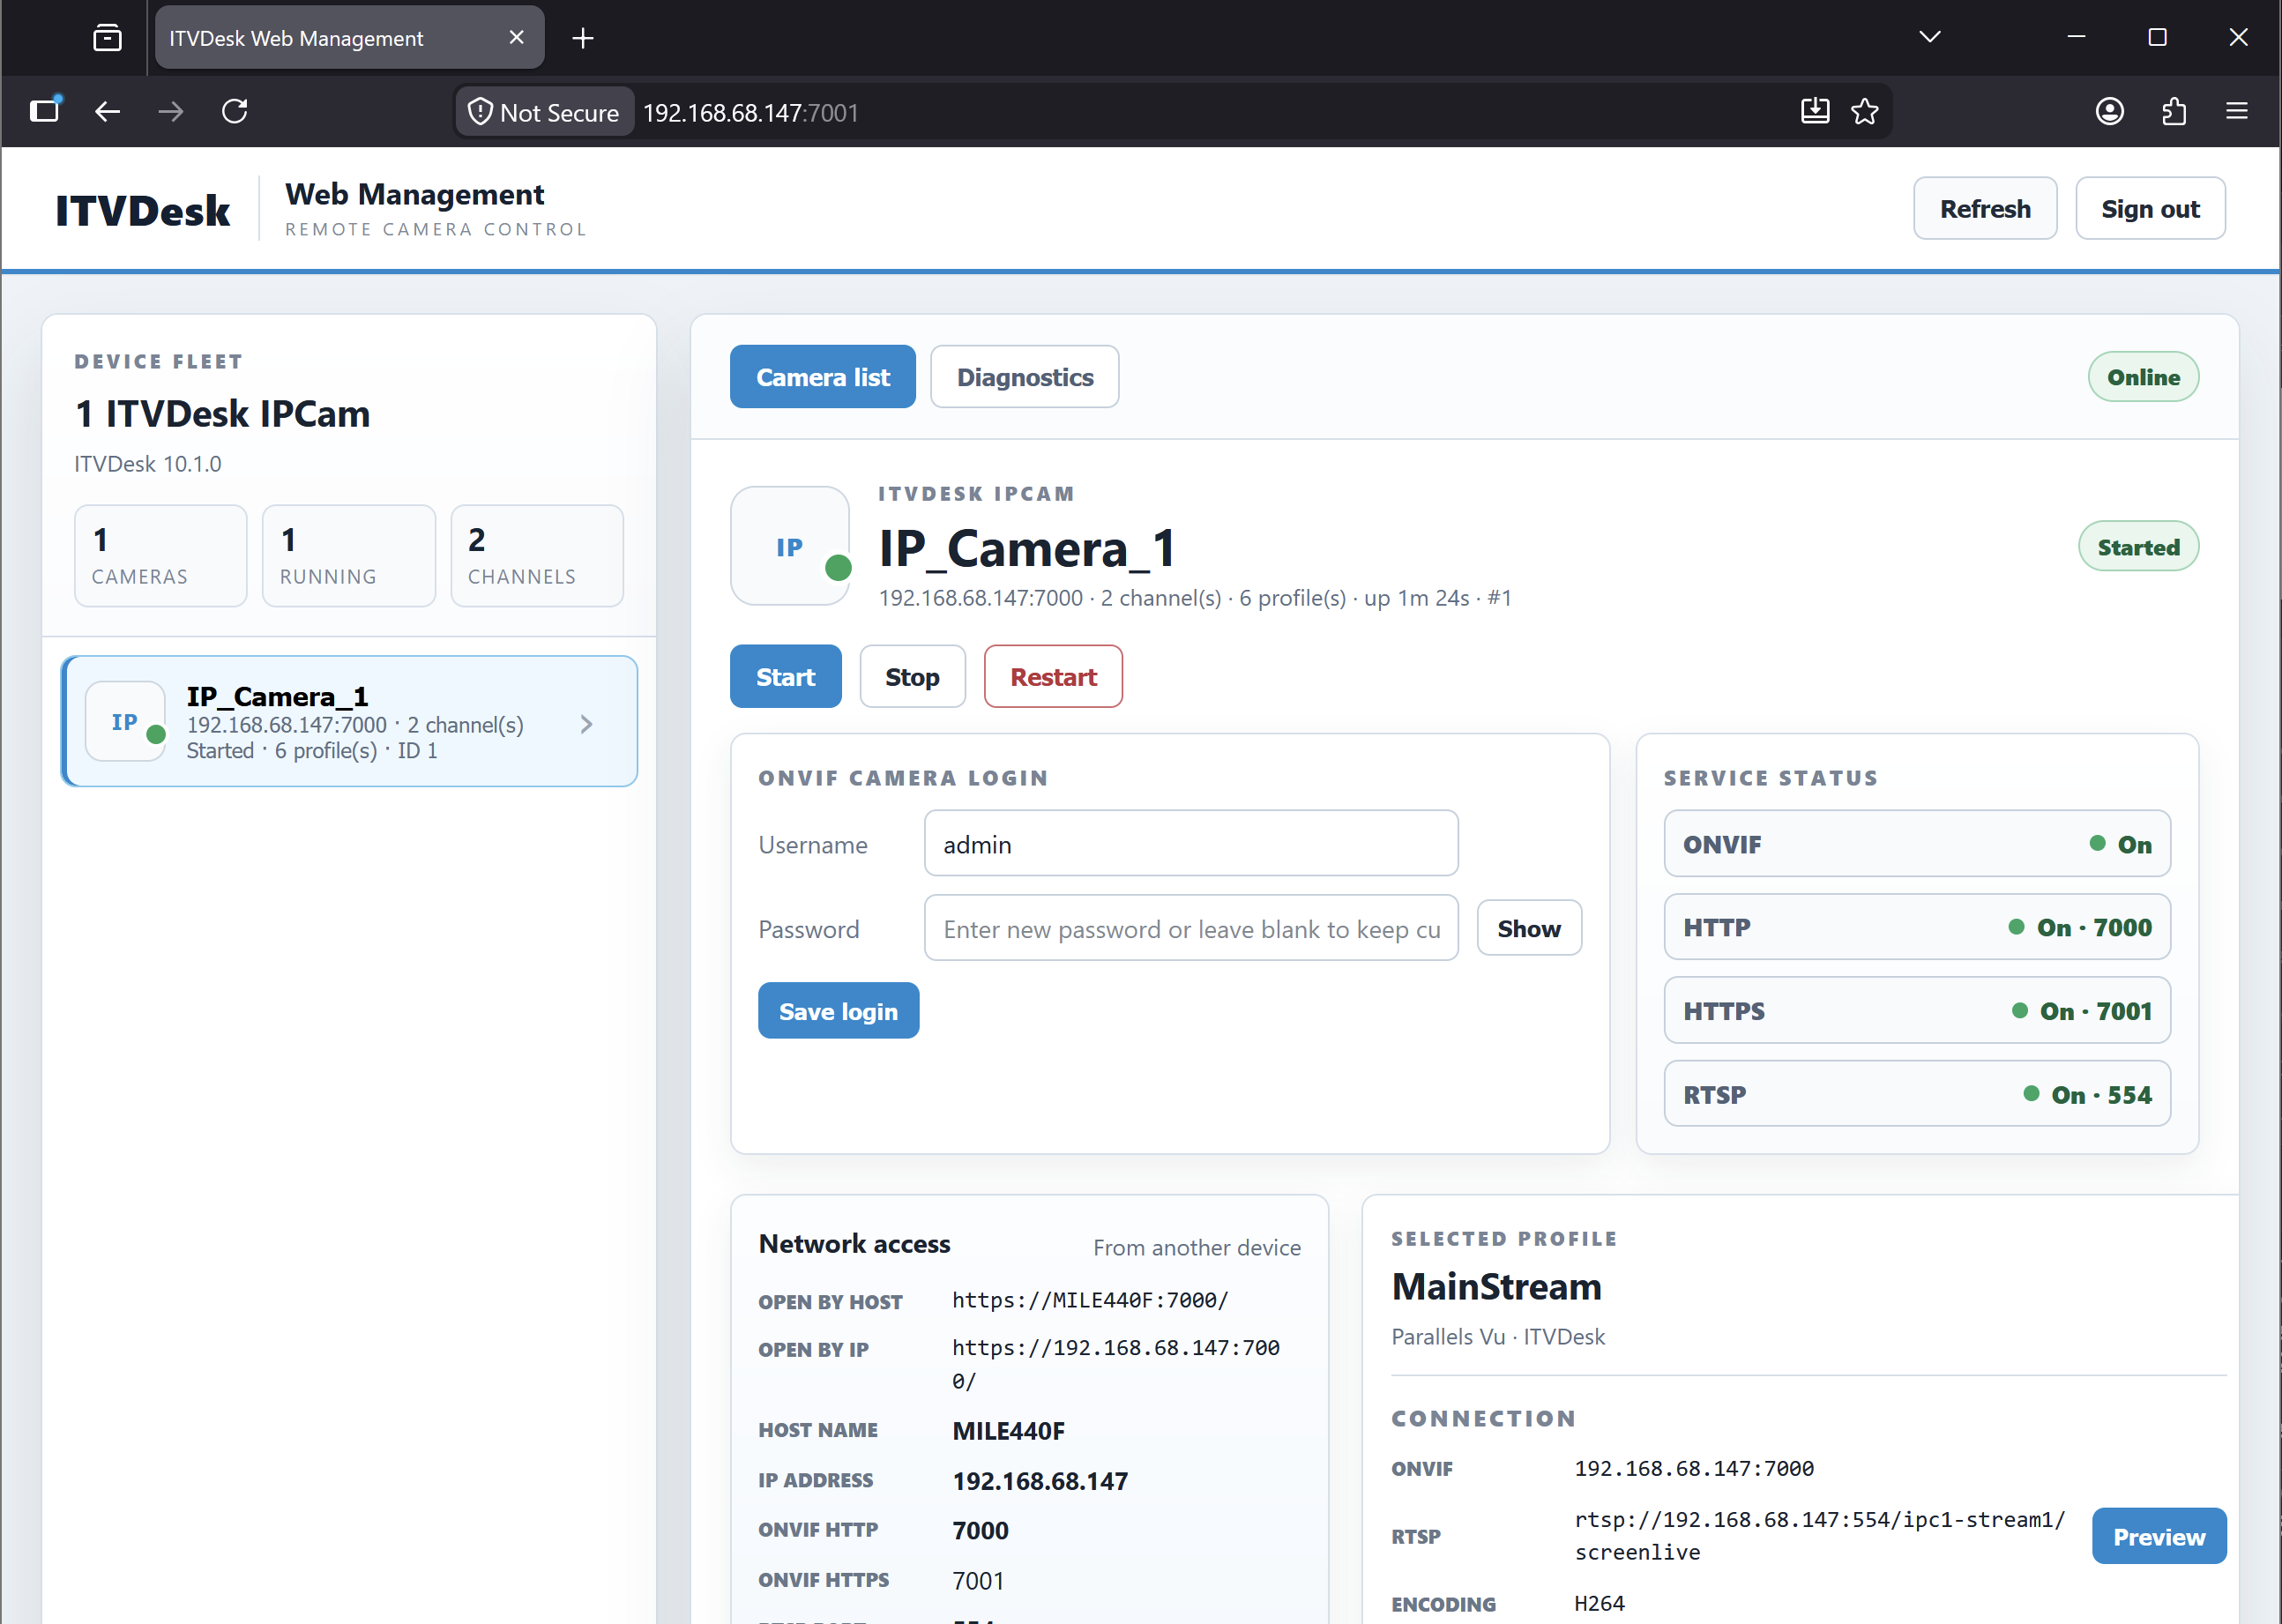Click the ITVDesk logo

pyautogui.click(x=143, y=211)
